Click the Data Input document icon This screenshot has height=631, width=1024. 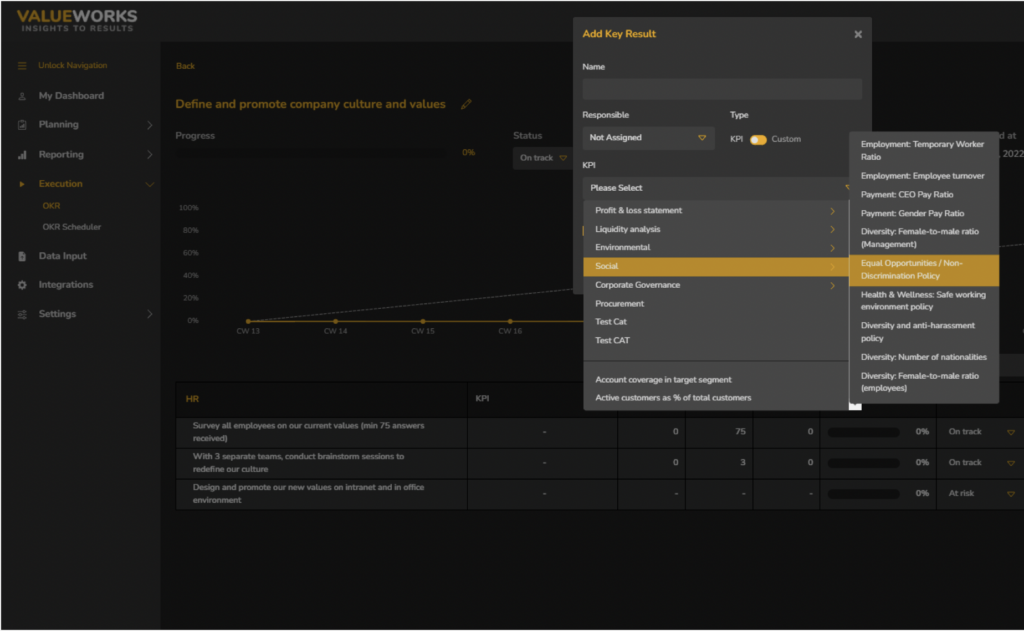22,256
